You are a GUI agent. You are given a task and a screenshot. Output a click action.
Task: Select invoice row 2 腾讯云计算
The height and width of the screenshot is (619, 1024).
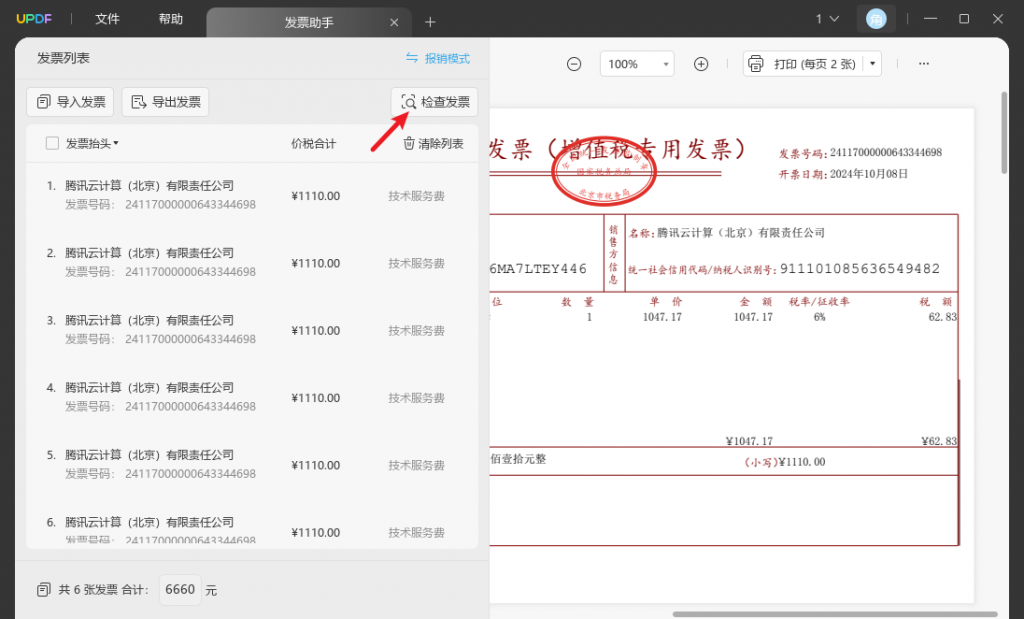pyautogui.click(x=252, y=262)
